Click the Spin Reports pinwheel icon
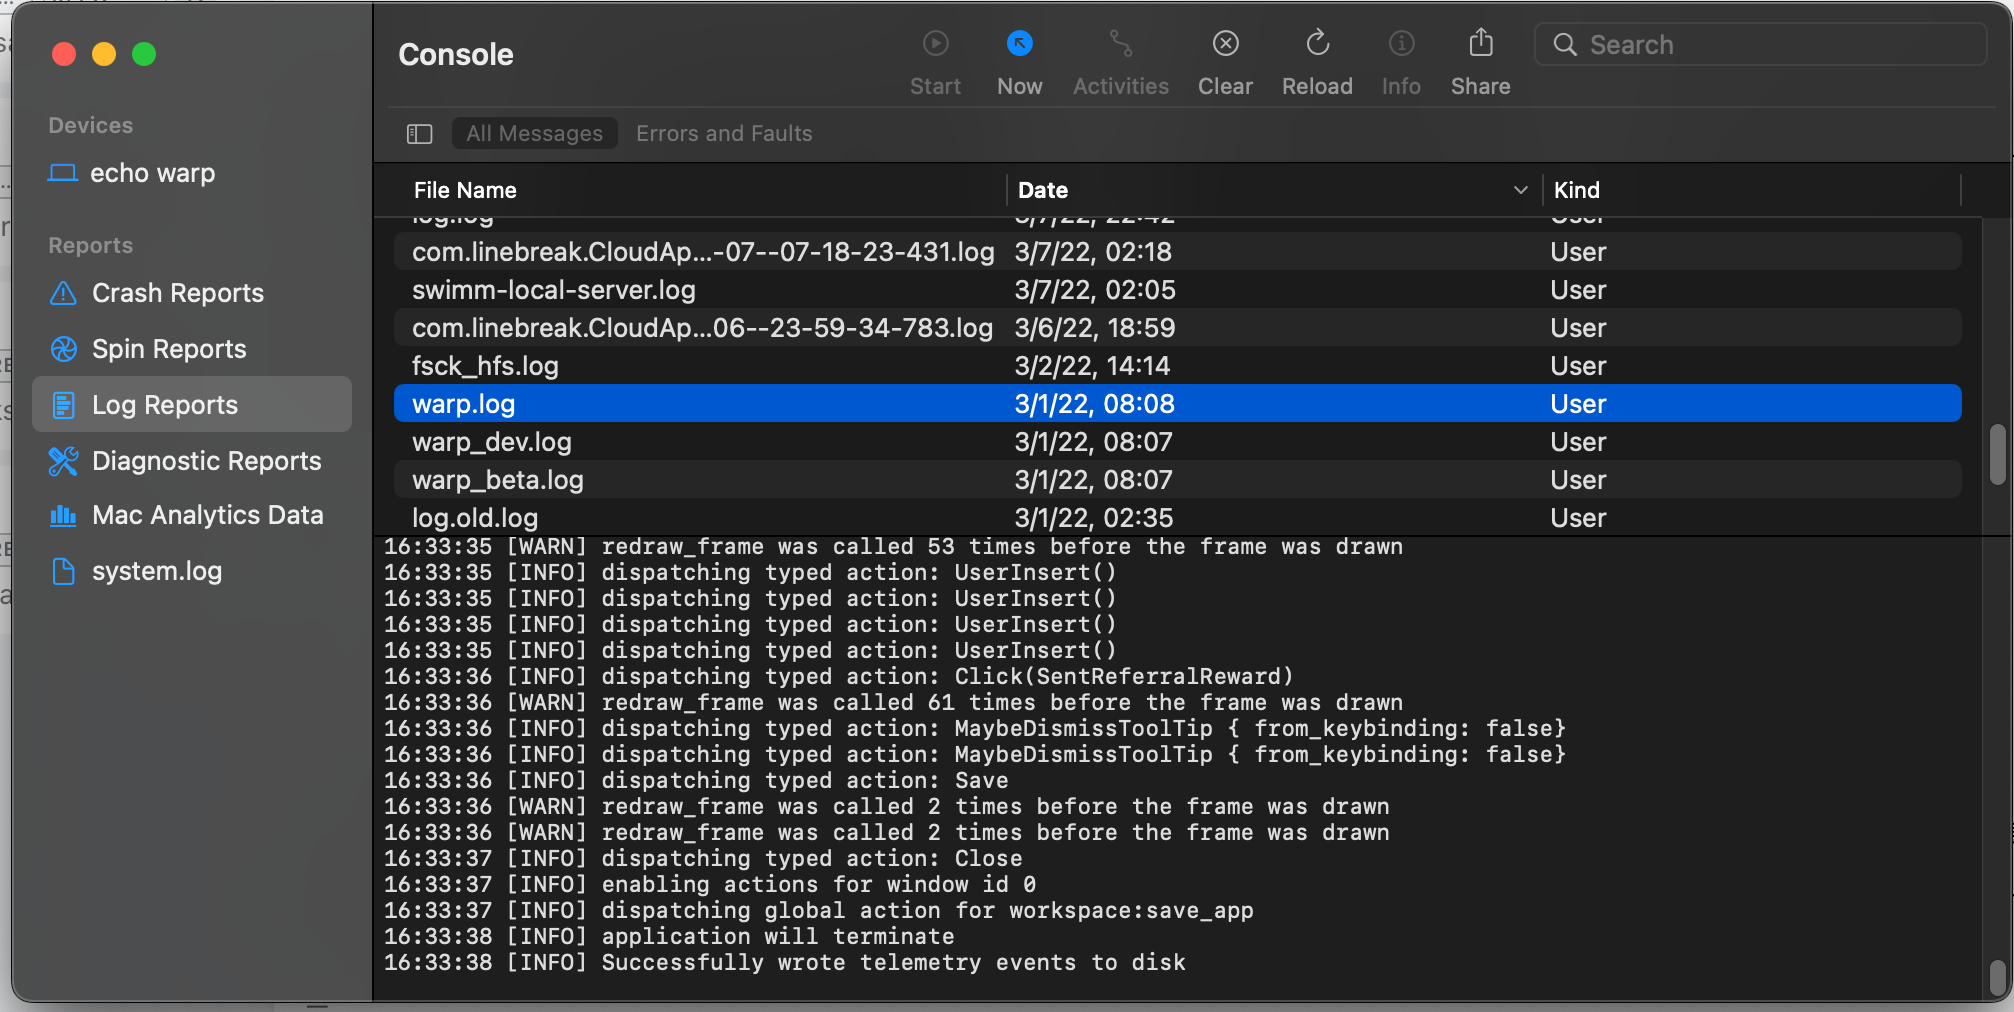2014x1012 pixels. pyautogui.click(x=63, y=349)
